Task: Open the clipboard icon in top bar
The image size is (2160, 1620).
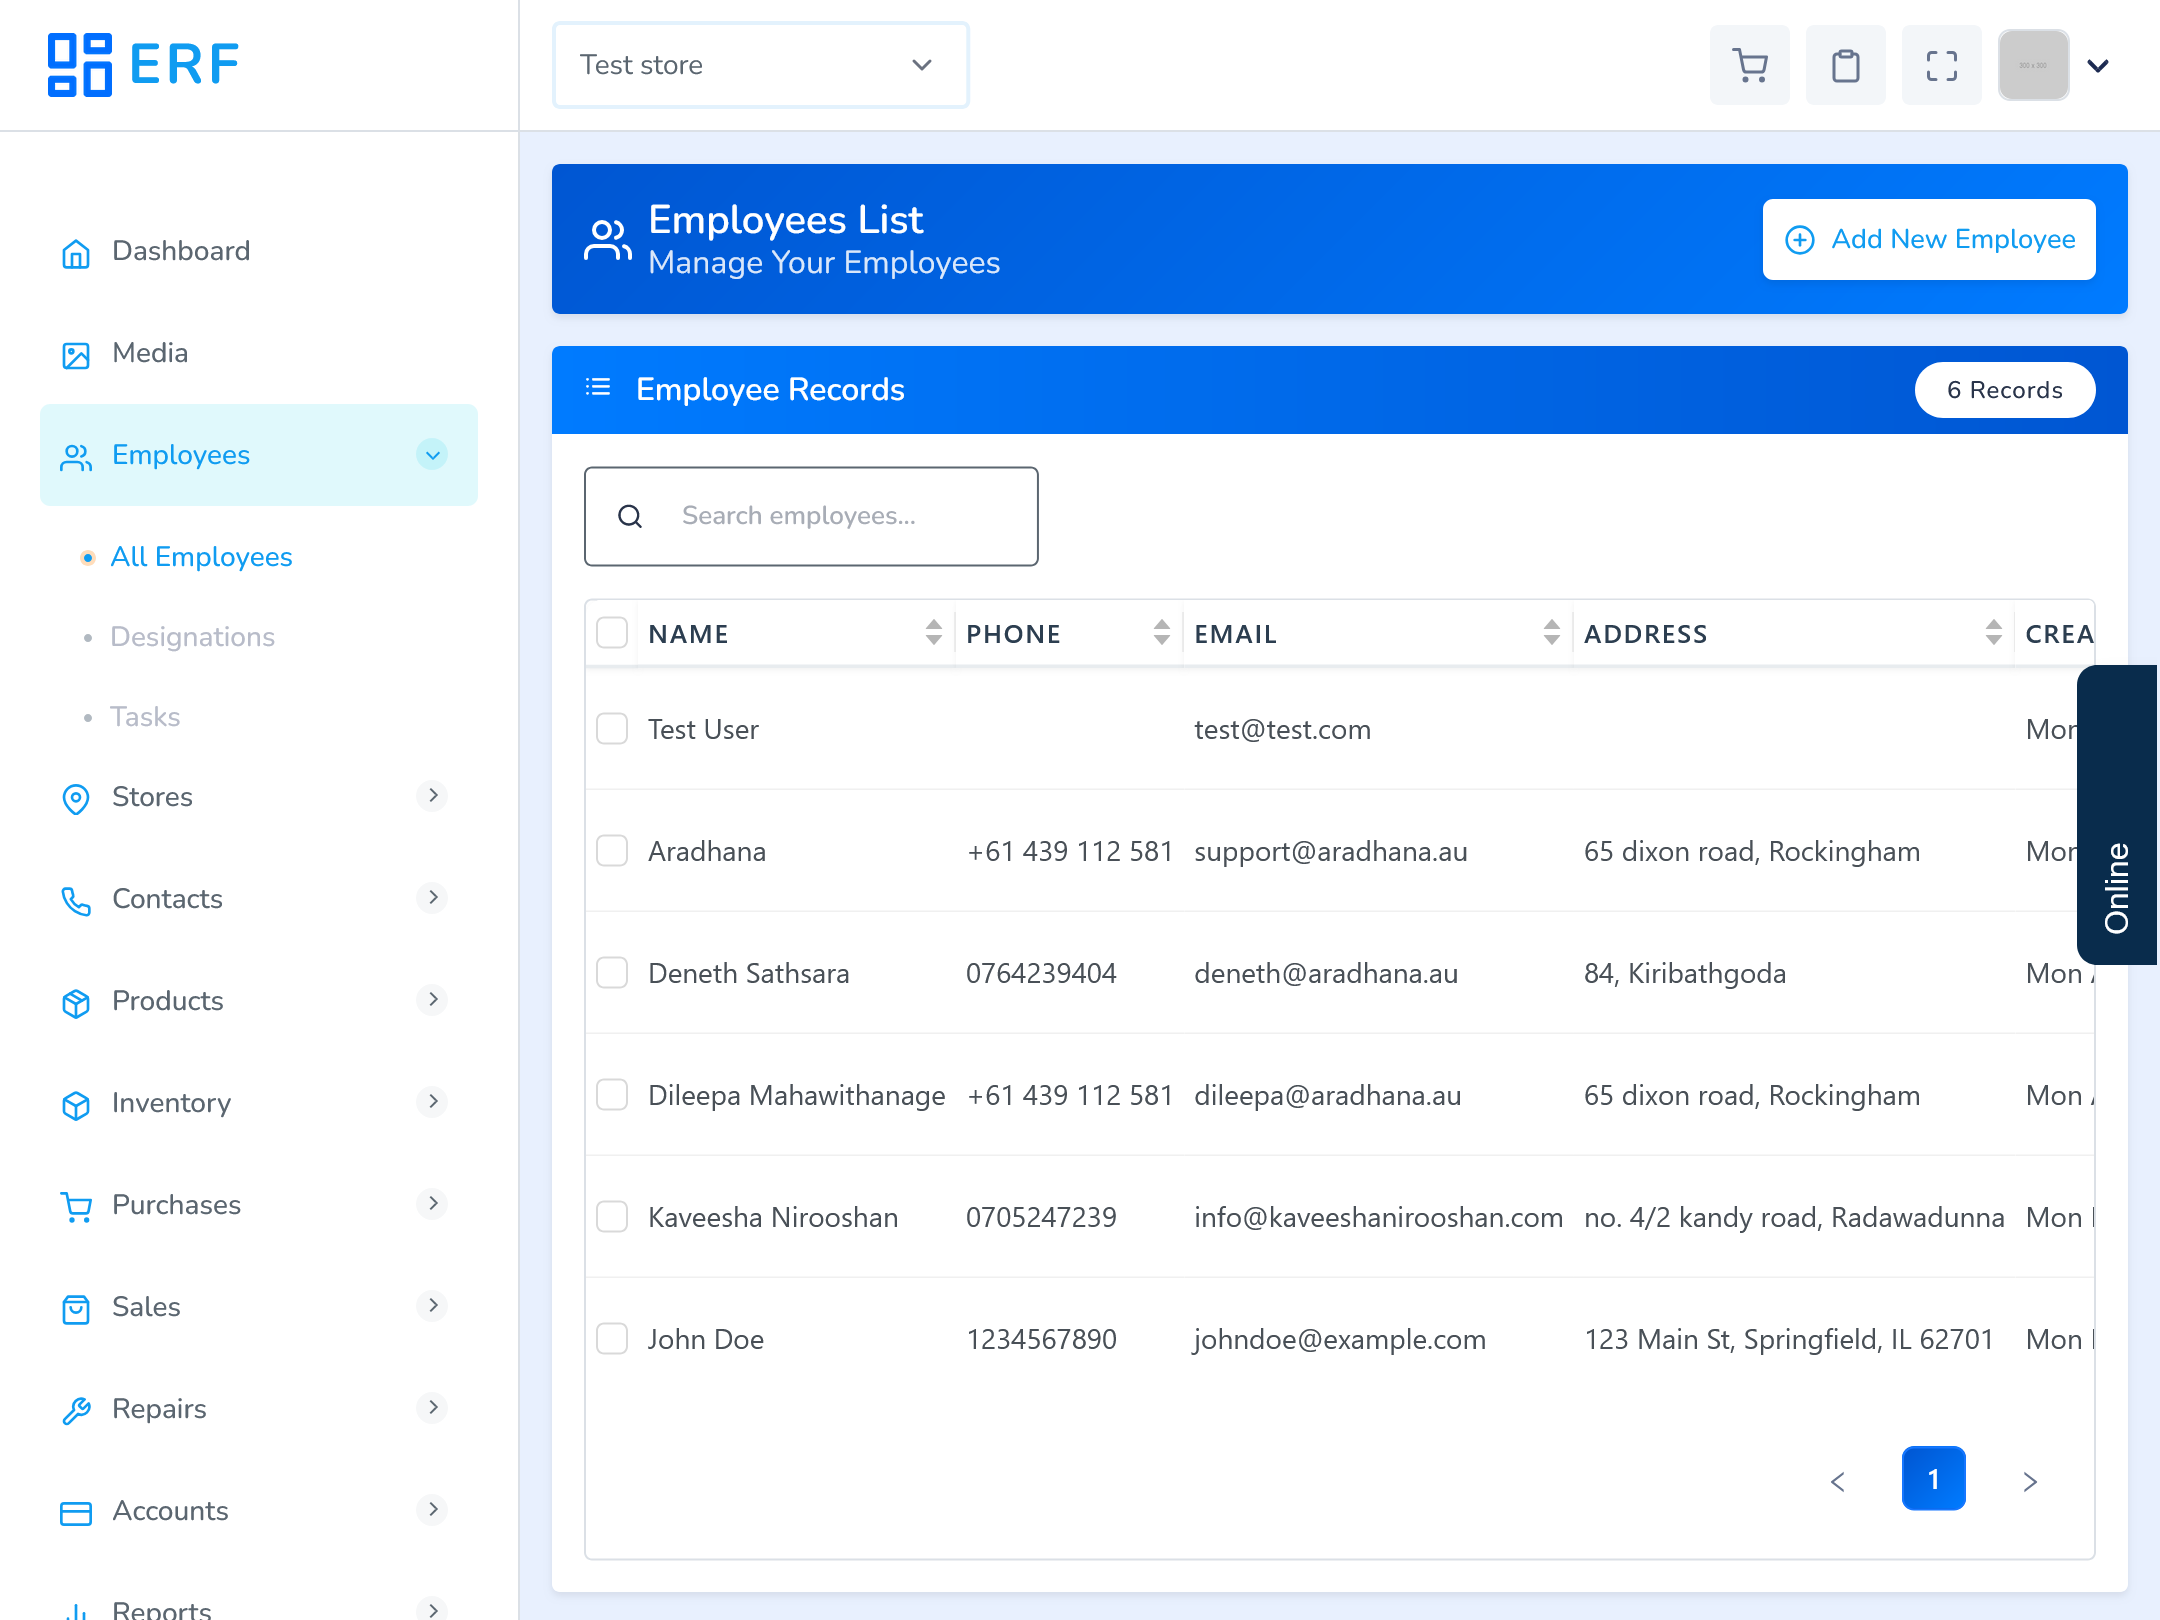Action: click(1845, 66)
